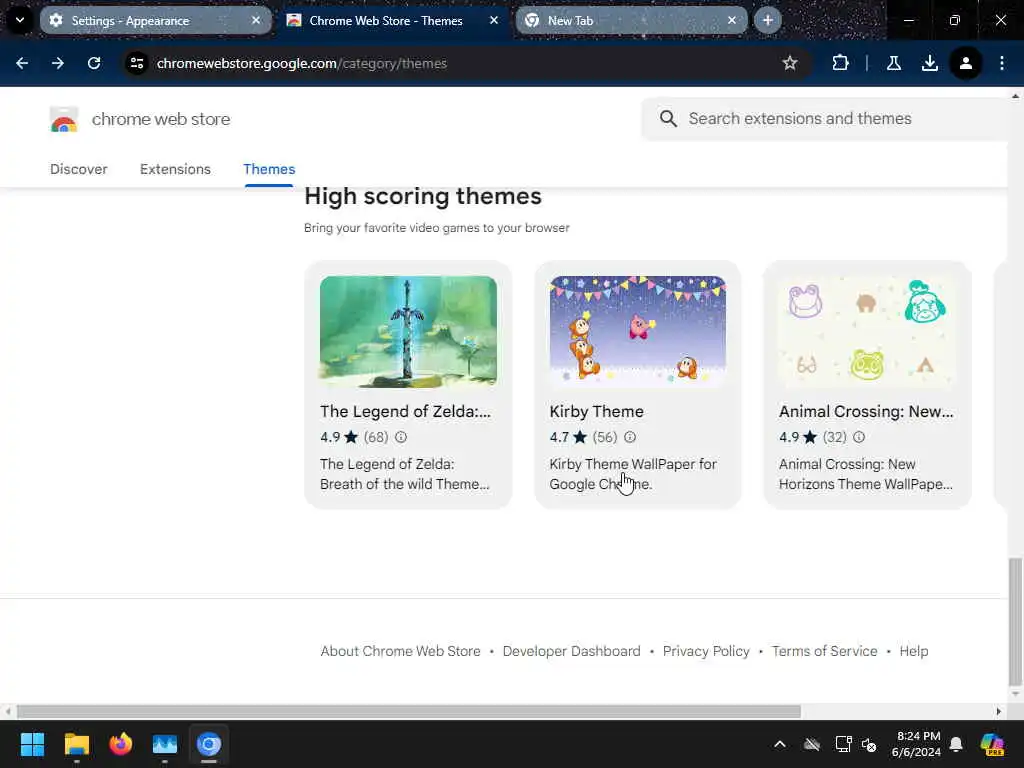Open the Windows Start menu
Image resolution: width=1024 pixels, height=768 pixels.
[32, 744]
